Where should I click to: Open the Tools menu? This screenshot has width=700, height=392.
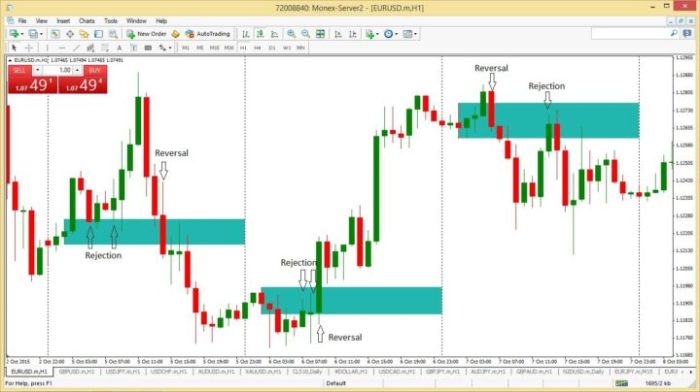[111, 21]
